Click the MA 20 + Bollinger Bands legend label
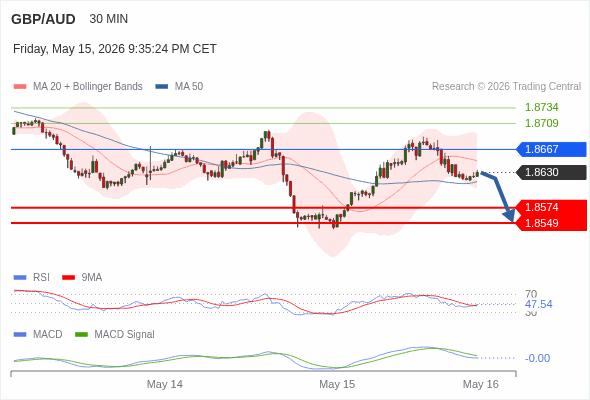 pyautogui.click(x=88, y=87)
